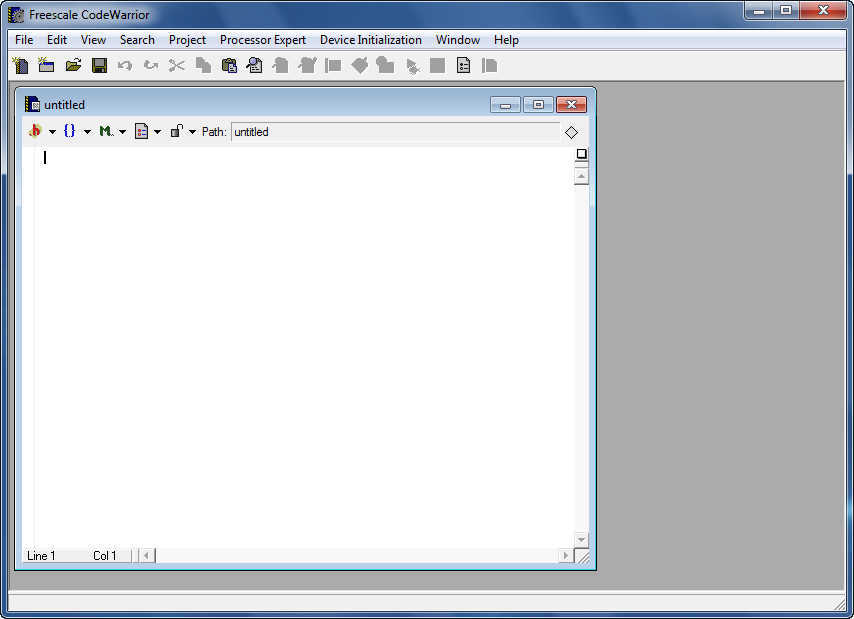
Task: Open an existing file
Action: [x=73, y=65]
